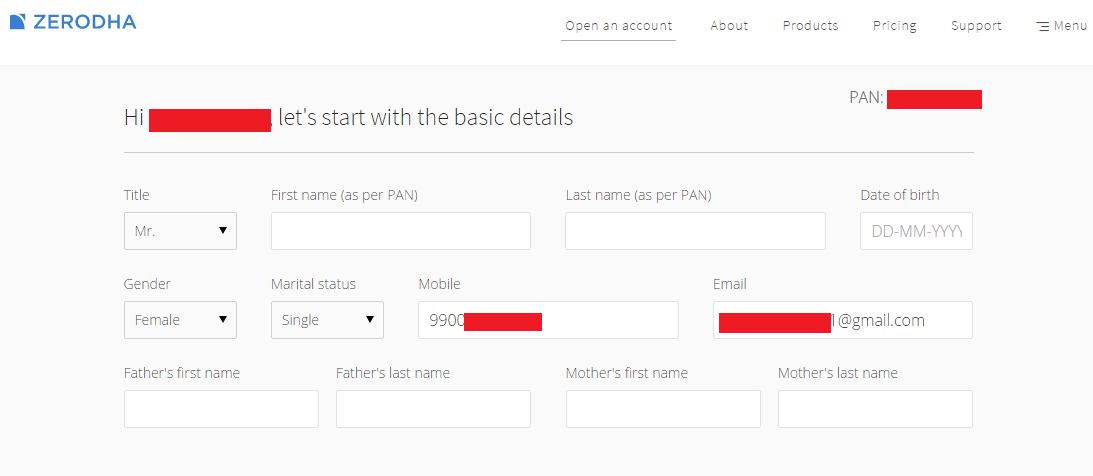View the Pricing page

(895, 26)
